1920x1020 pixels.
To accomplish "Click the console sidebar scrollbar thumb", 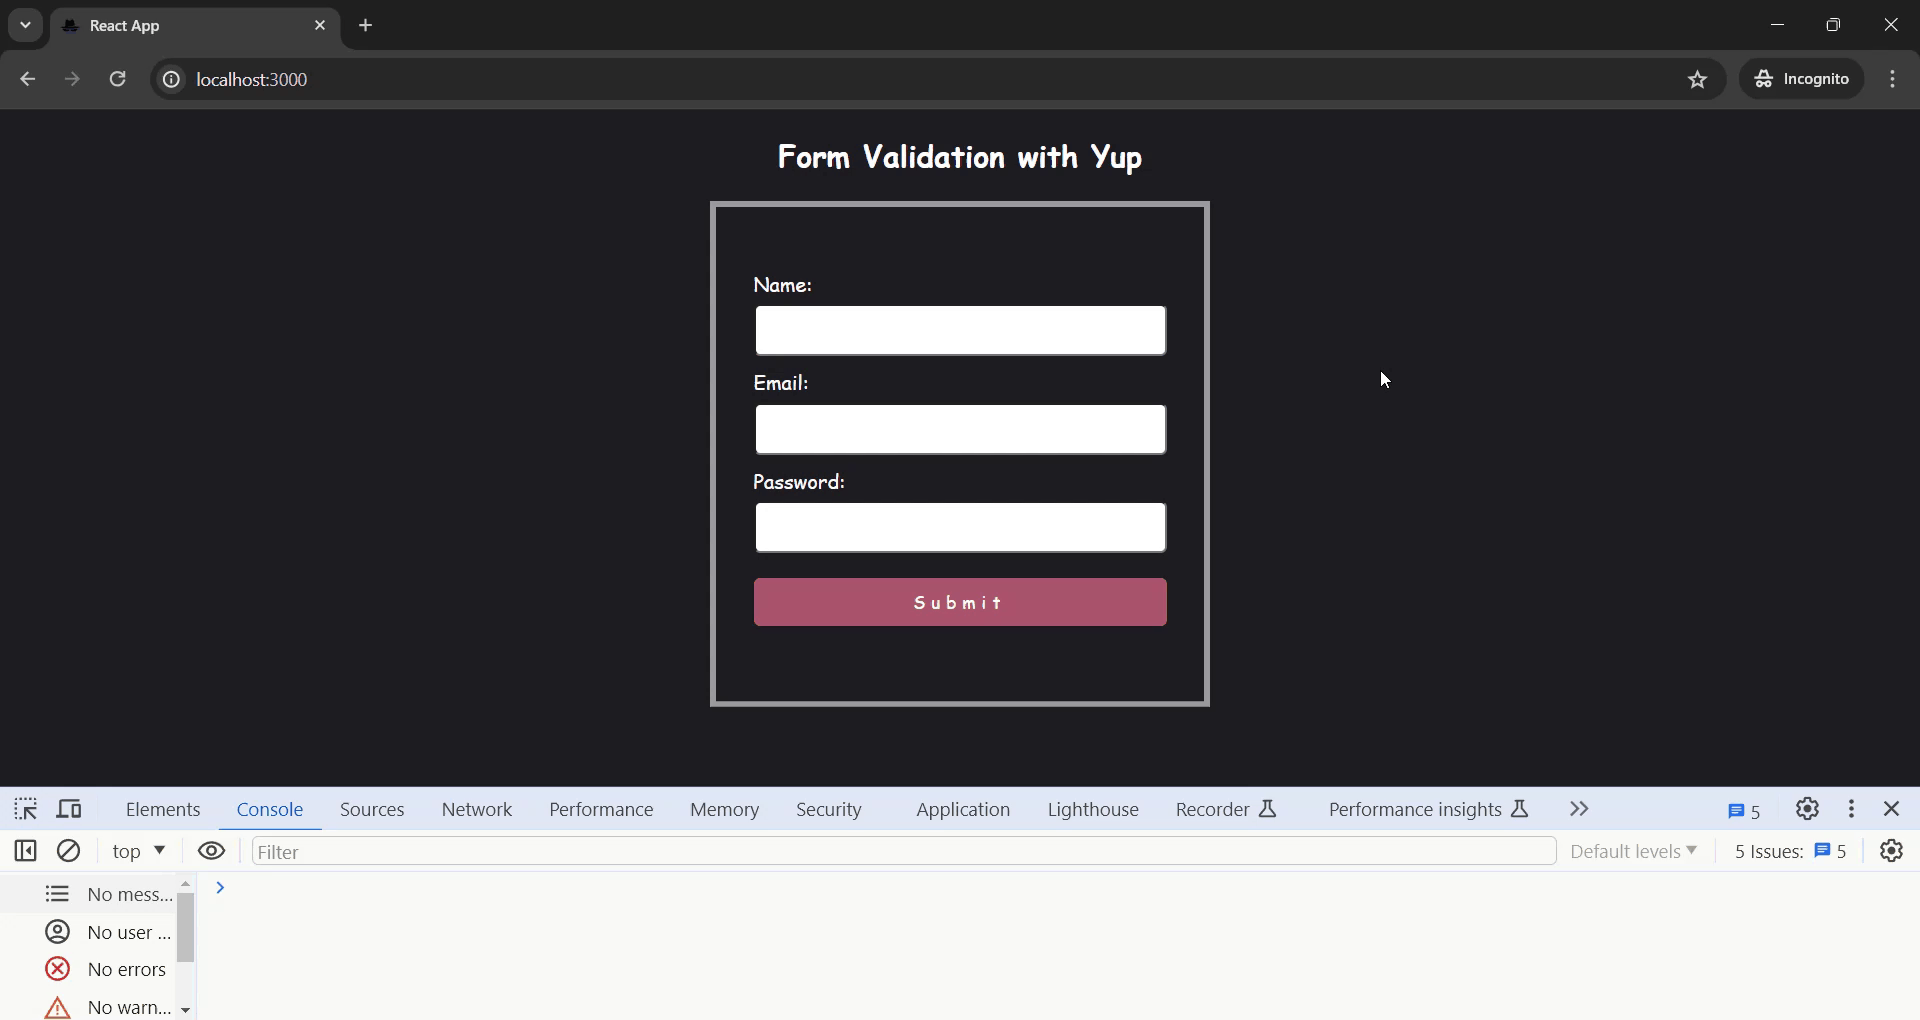I will [185, 928].
